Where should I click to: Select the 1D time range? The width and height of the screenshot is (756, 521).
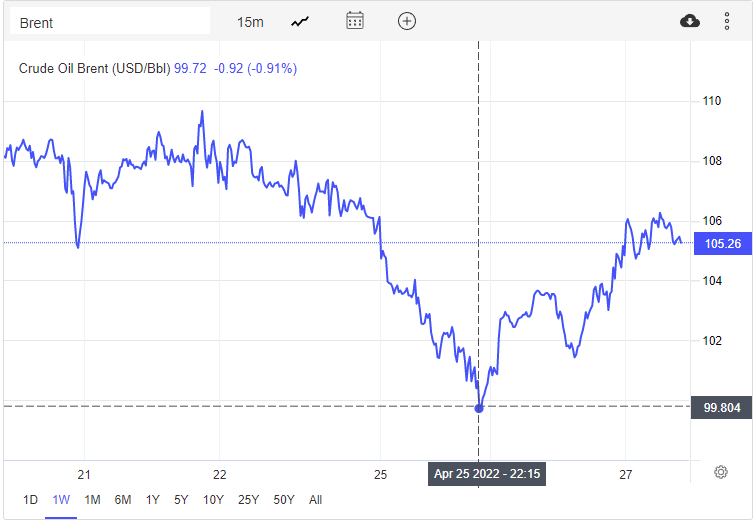tap(30, 500)
